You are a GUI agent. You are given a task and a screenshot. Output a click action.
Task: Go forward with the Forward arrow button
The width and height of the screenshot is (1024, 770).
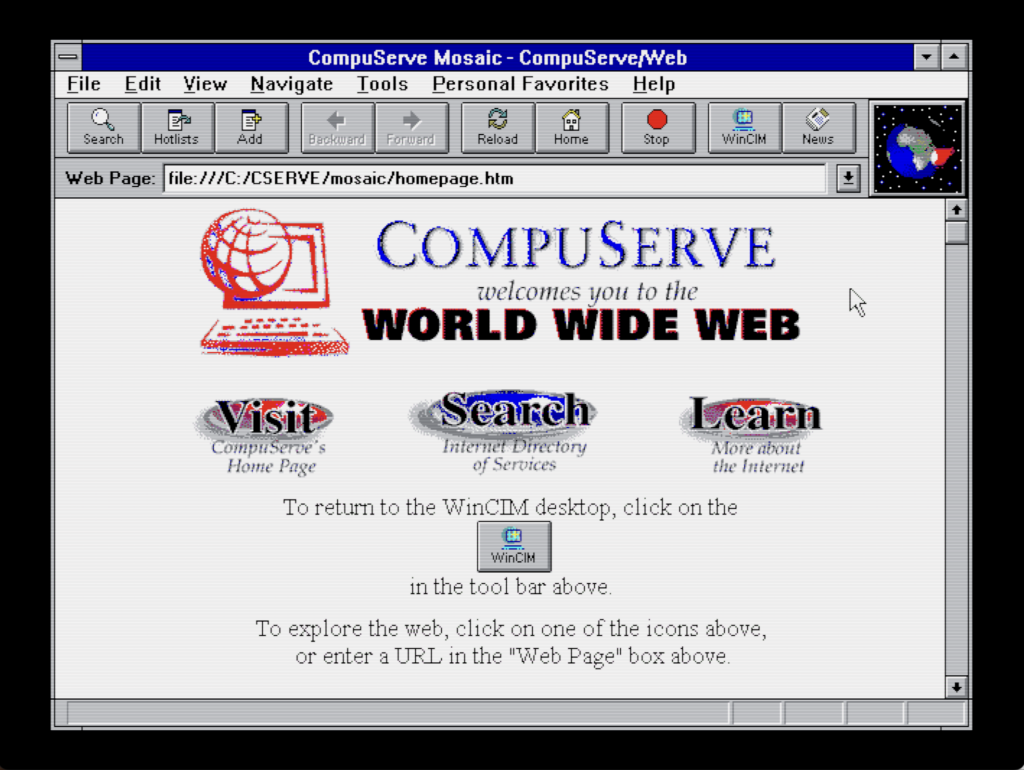[411, 127]
